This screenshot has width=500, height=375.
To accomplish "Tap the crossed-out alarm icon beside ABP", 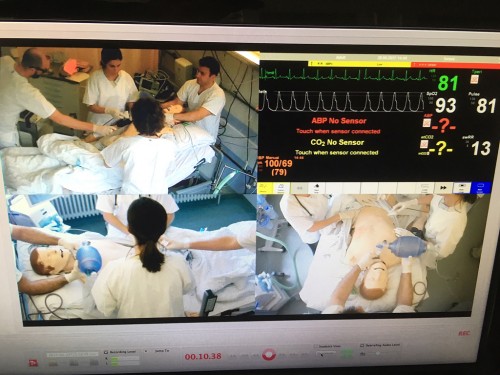I will 427,123.
